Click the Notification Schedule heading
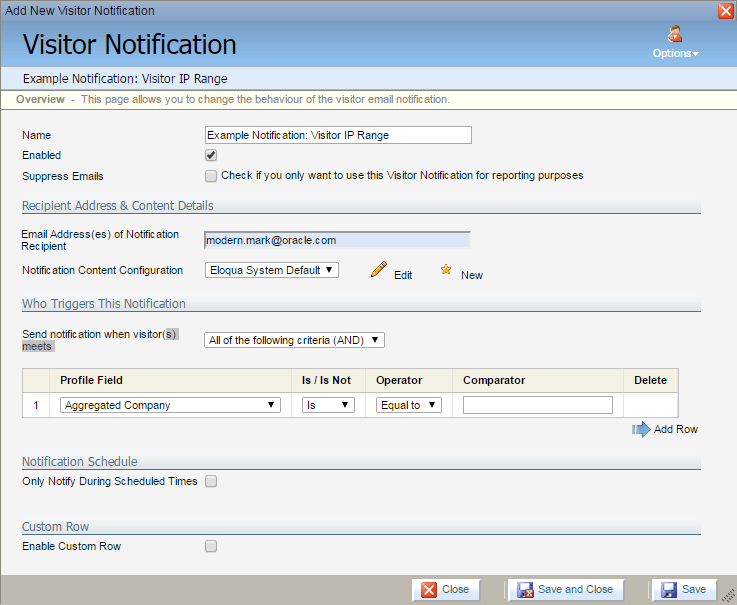This screenshot has height=605, width=737. (80, 462)
